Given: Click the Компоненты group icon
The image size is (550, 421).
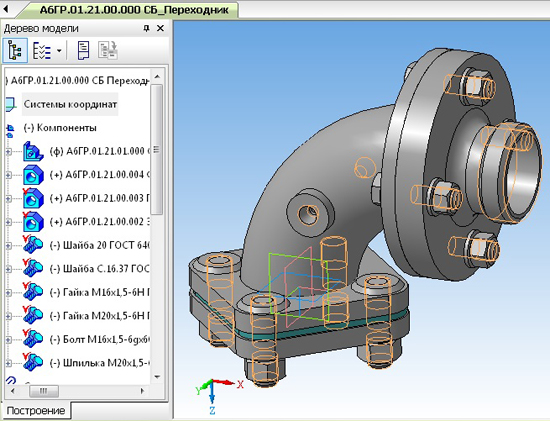Looking at the screenshot, I should 11,131.
